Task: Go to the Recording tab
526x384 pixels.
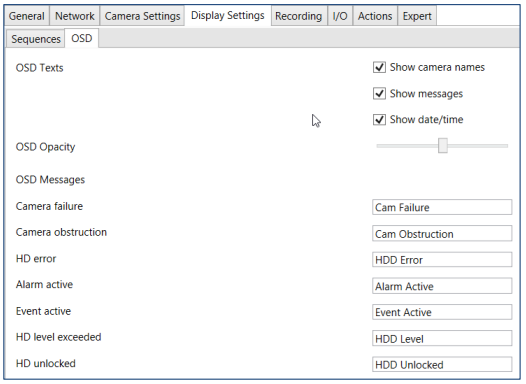Action: 299,16
